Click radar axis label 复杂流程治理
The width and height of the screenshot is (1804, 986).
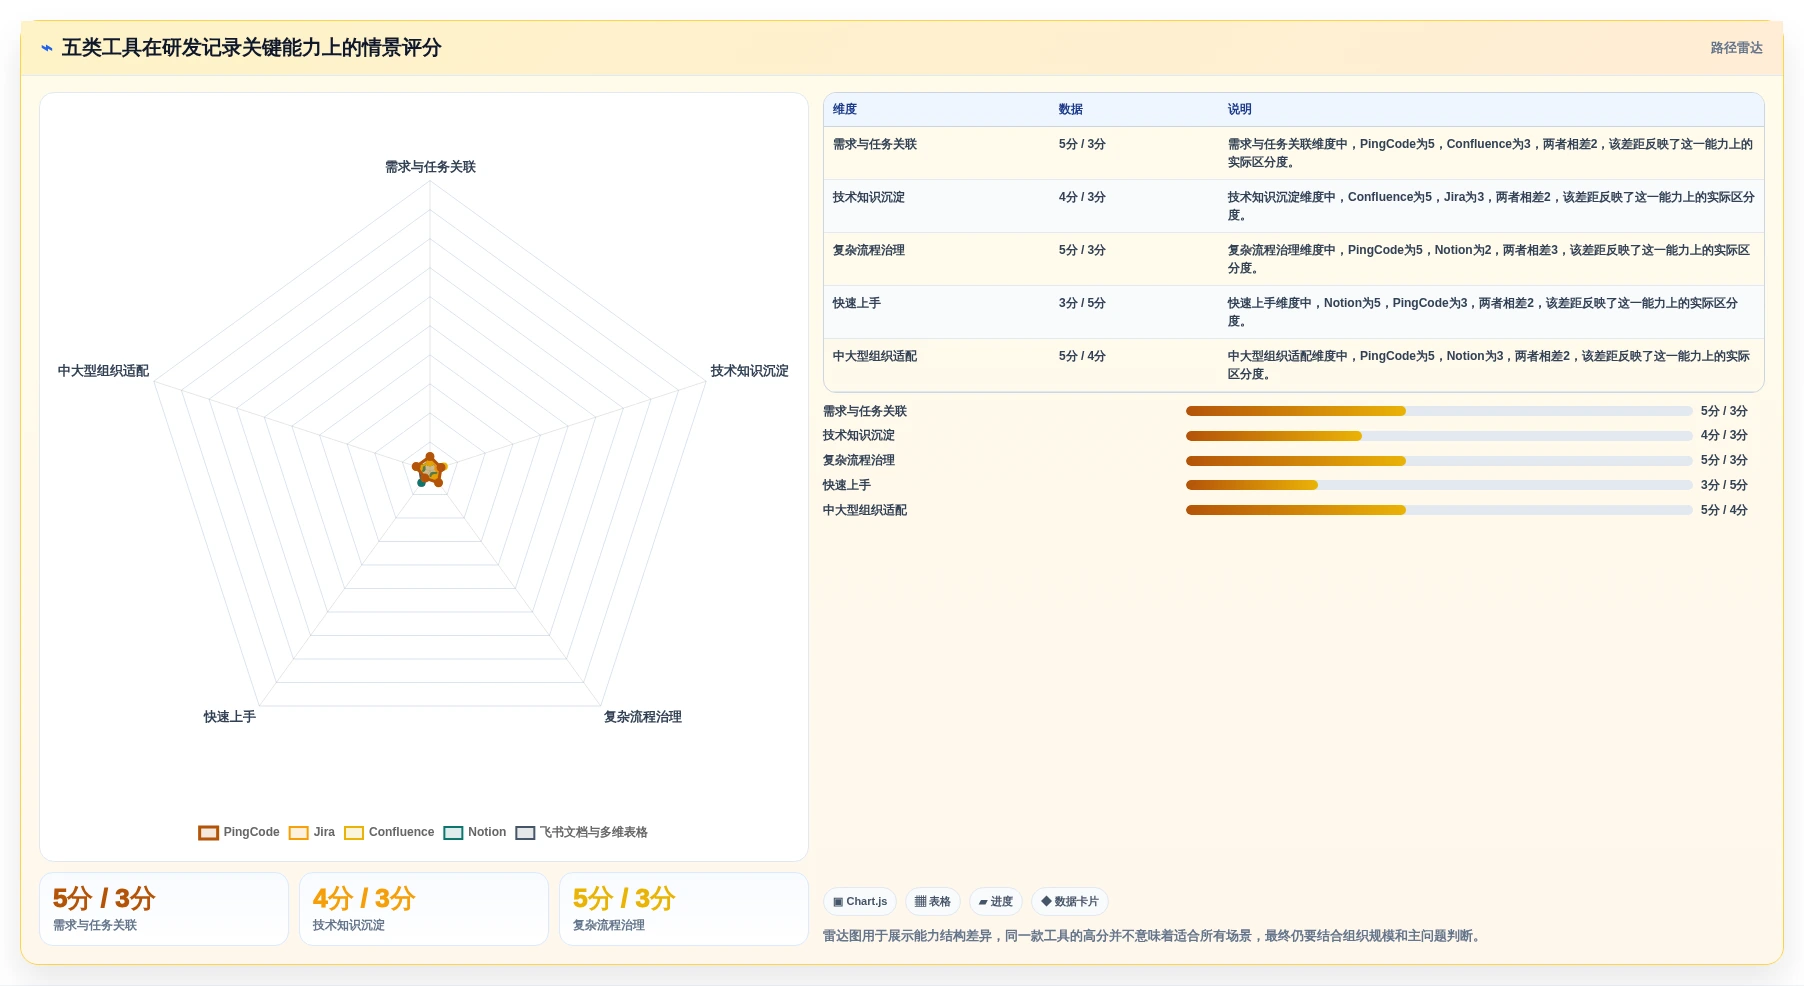pos(643,717)
